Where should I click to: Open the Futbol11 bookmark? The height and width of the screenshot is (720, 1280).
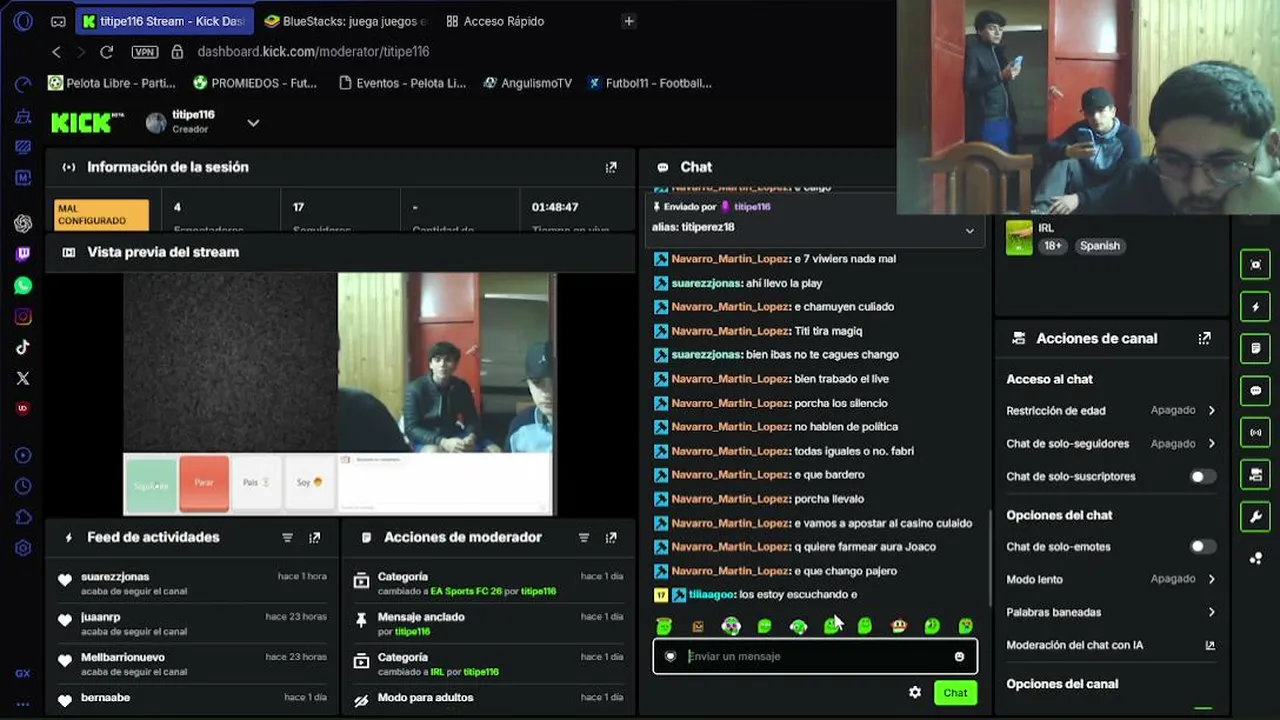click(650, 83)
